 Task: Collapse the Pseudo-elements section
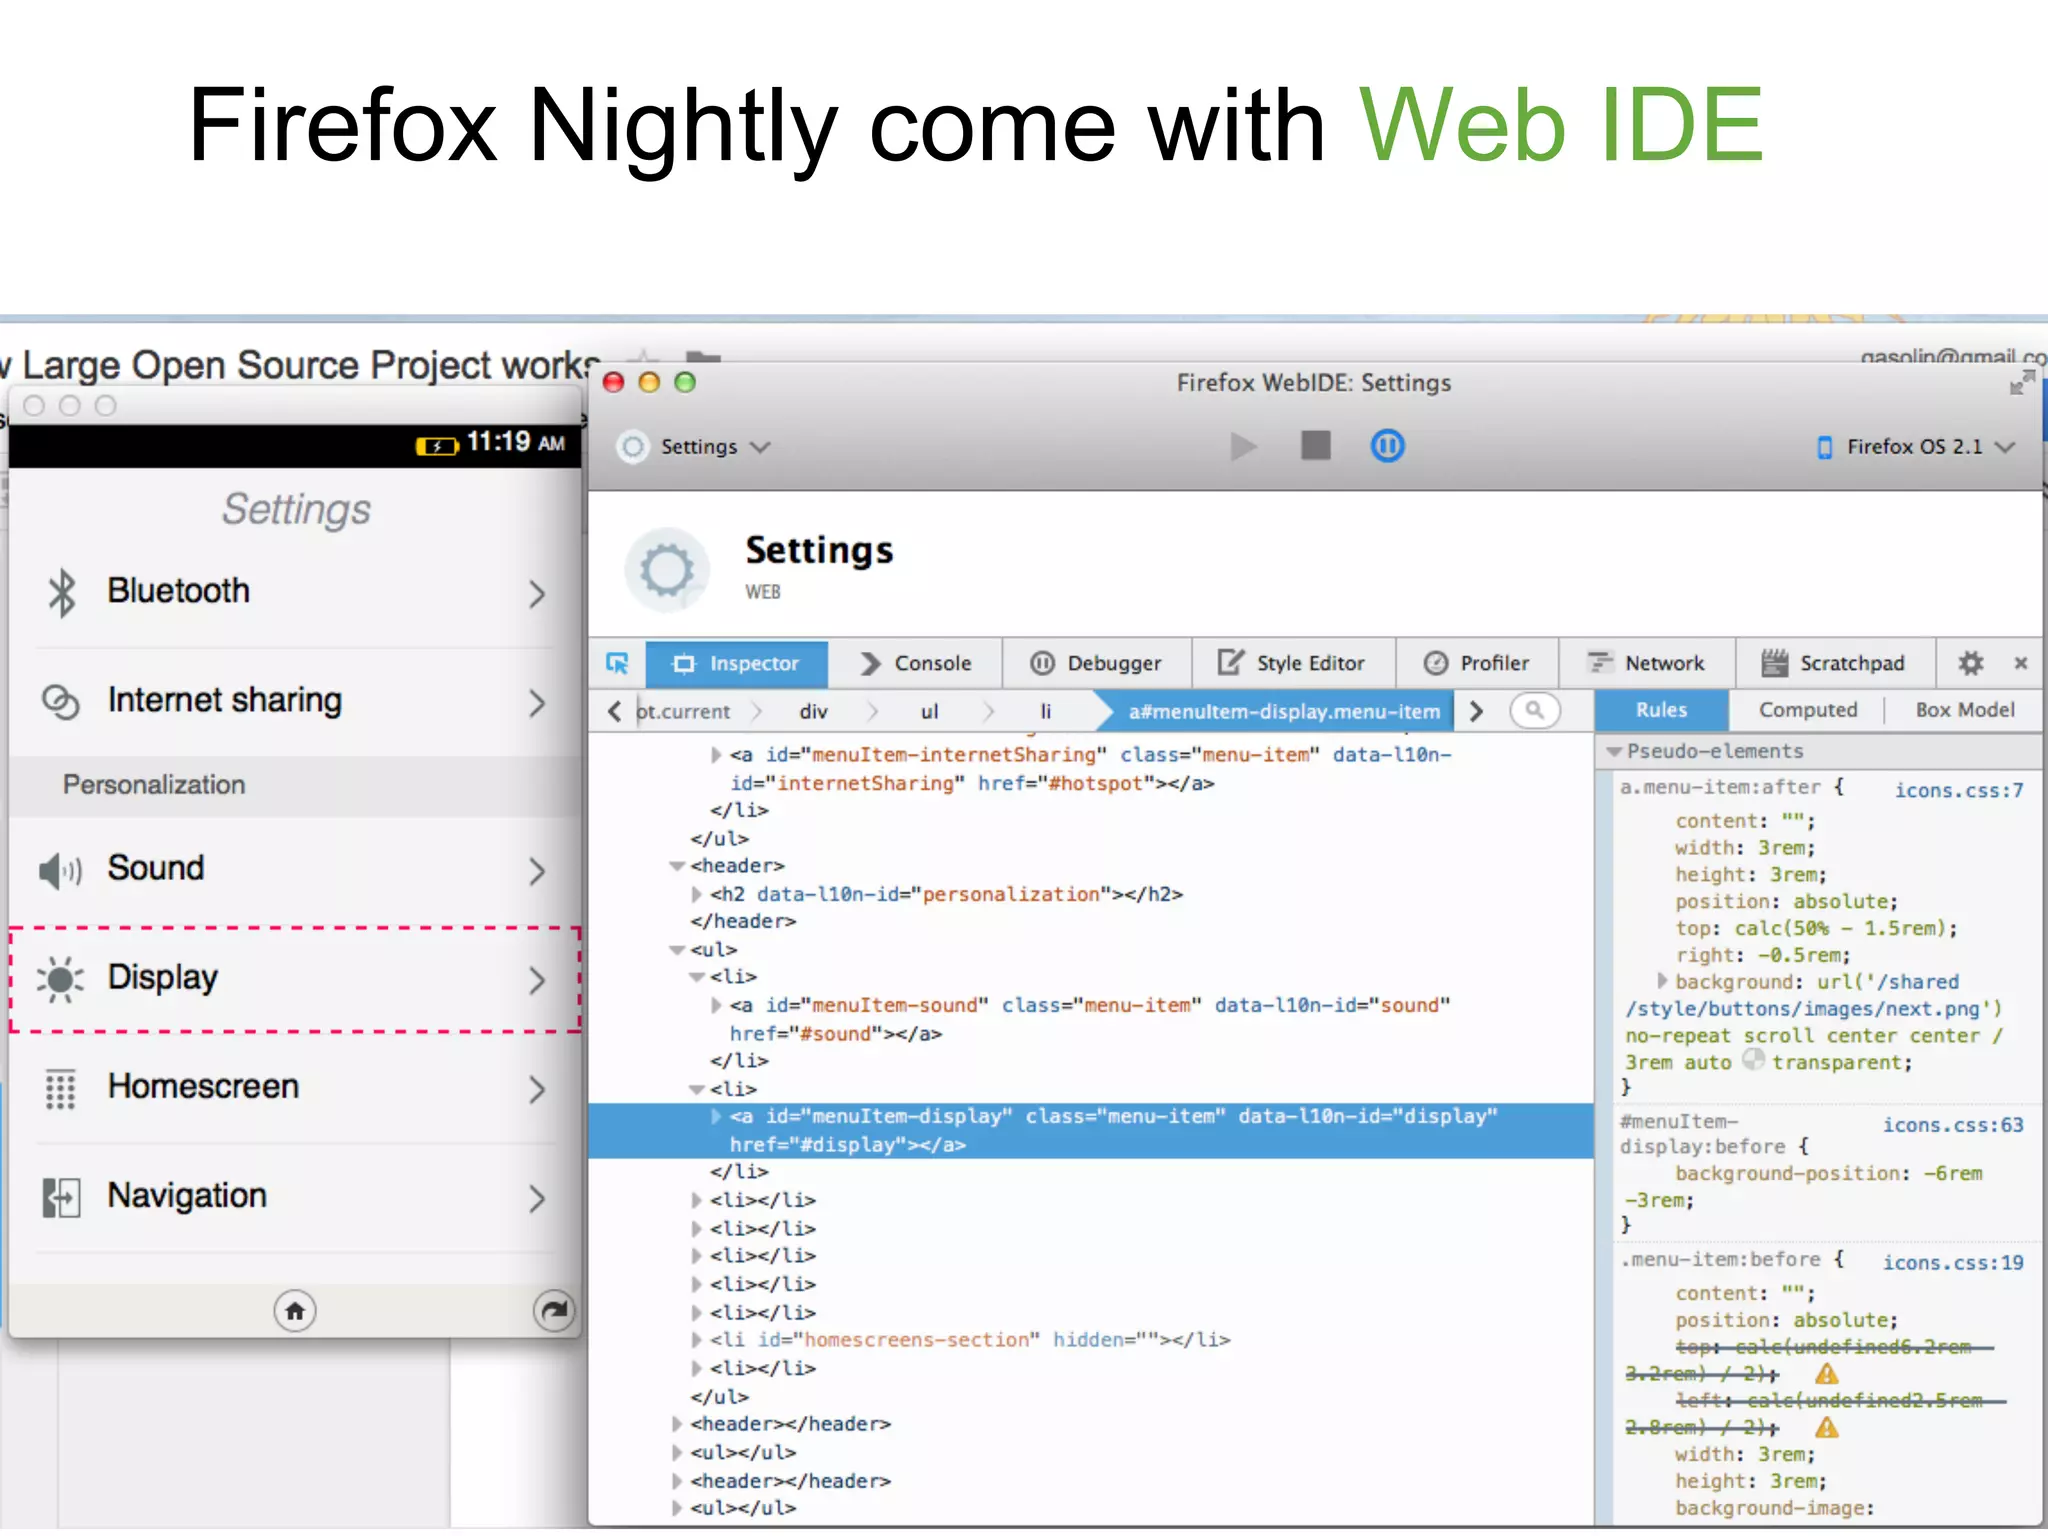(x=1614, y=751)
